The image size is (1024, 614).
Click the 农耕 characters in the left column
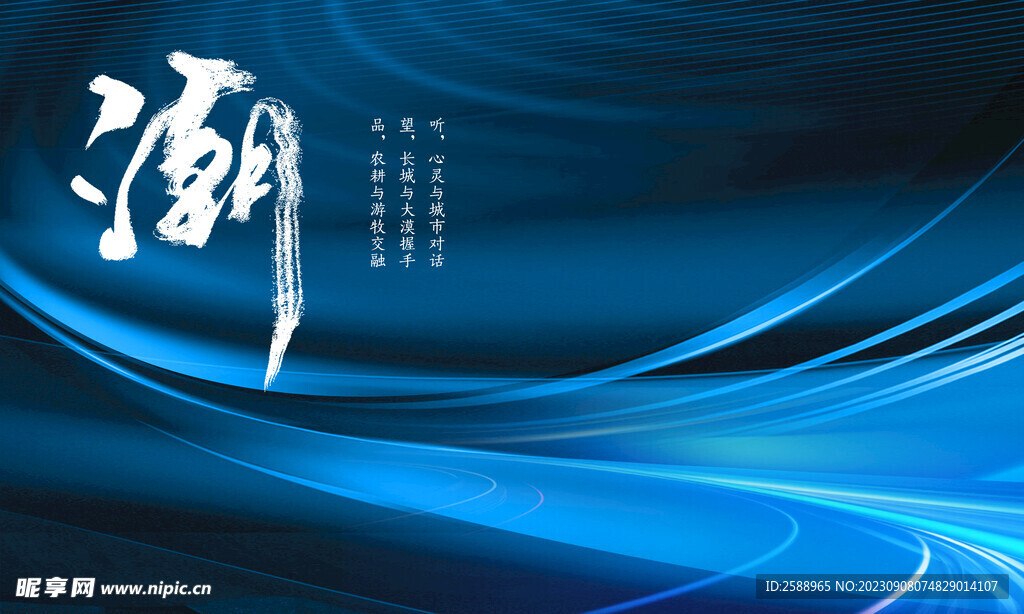pos(378,168)
